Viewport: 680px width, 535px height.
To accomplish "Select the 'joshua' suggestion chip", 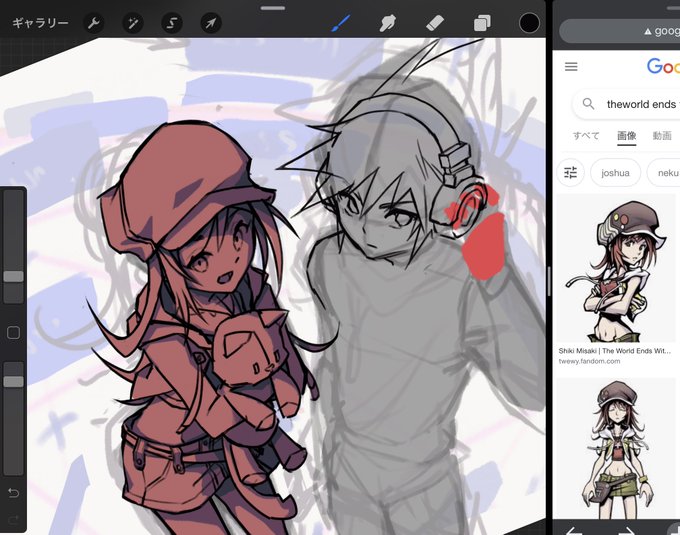I will (615, 173).
